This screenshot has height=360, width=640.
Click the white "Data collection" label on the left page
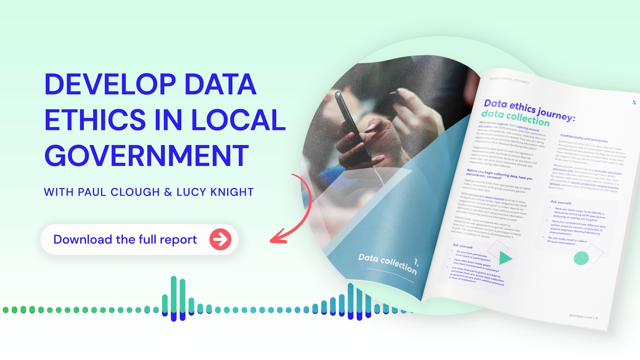pos(388,264)
